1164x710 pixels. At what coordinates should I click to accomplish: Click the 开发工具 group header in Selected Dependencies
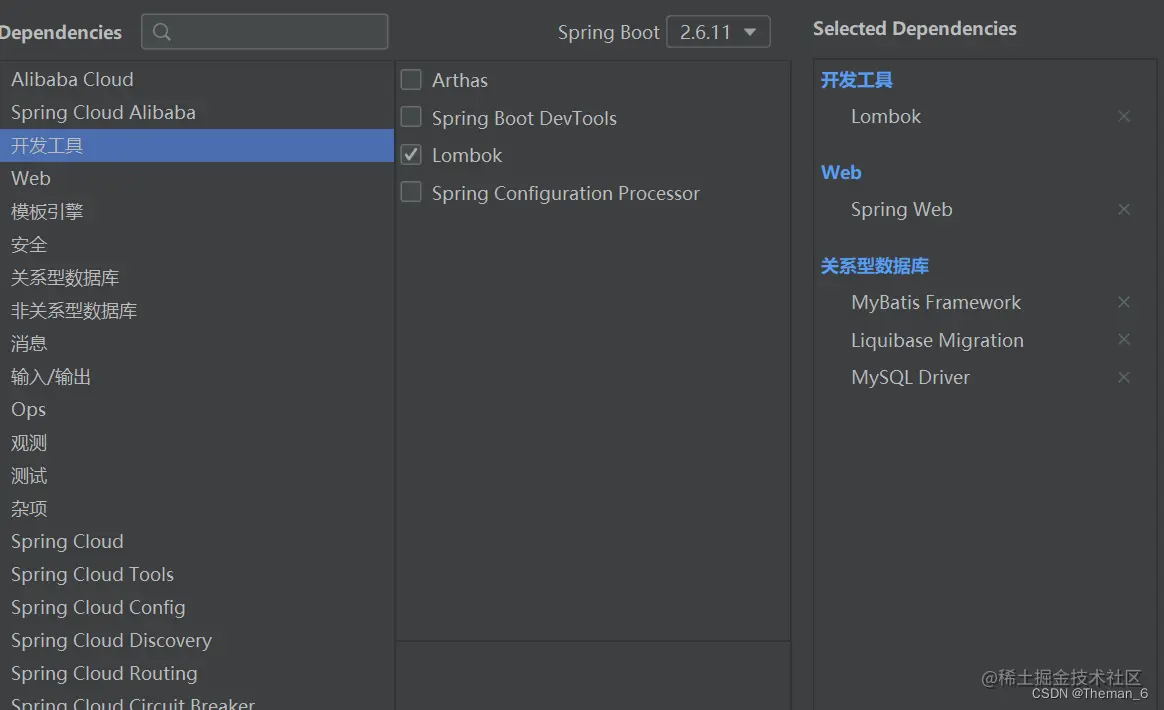click(x=857, y=79)
